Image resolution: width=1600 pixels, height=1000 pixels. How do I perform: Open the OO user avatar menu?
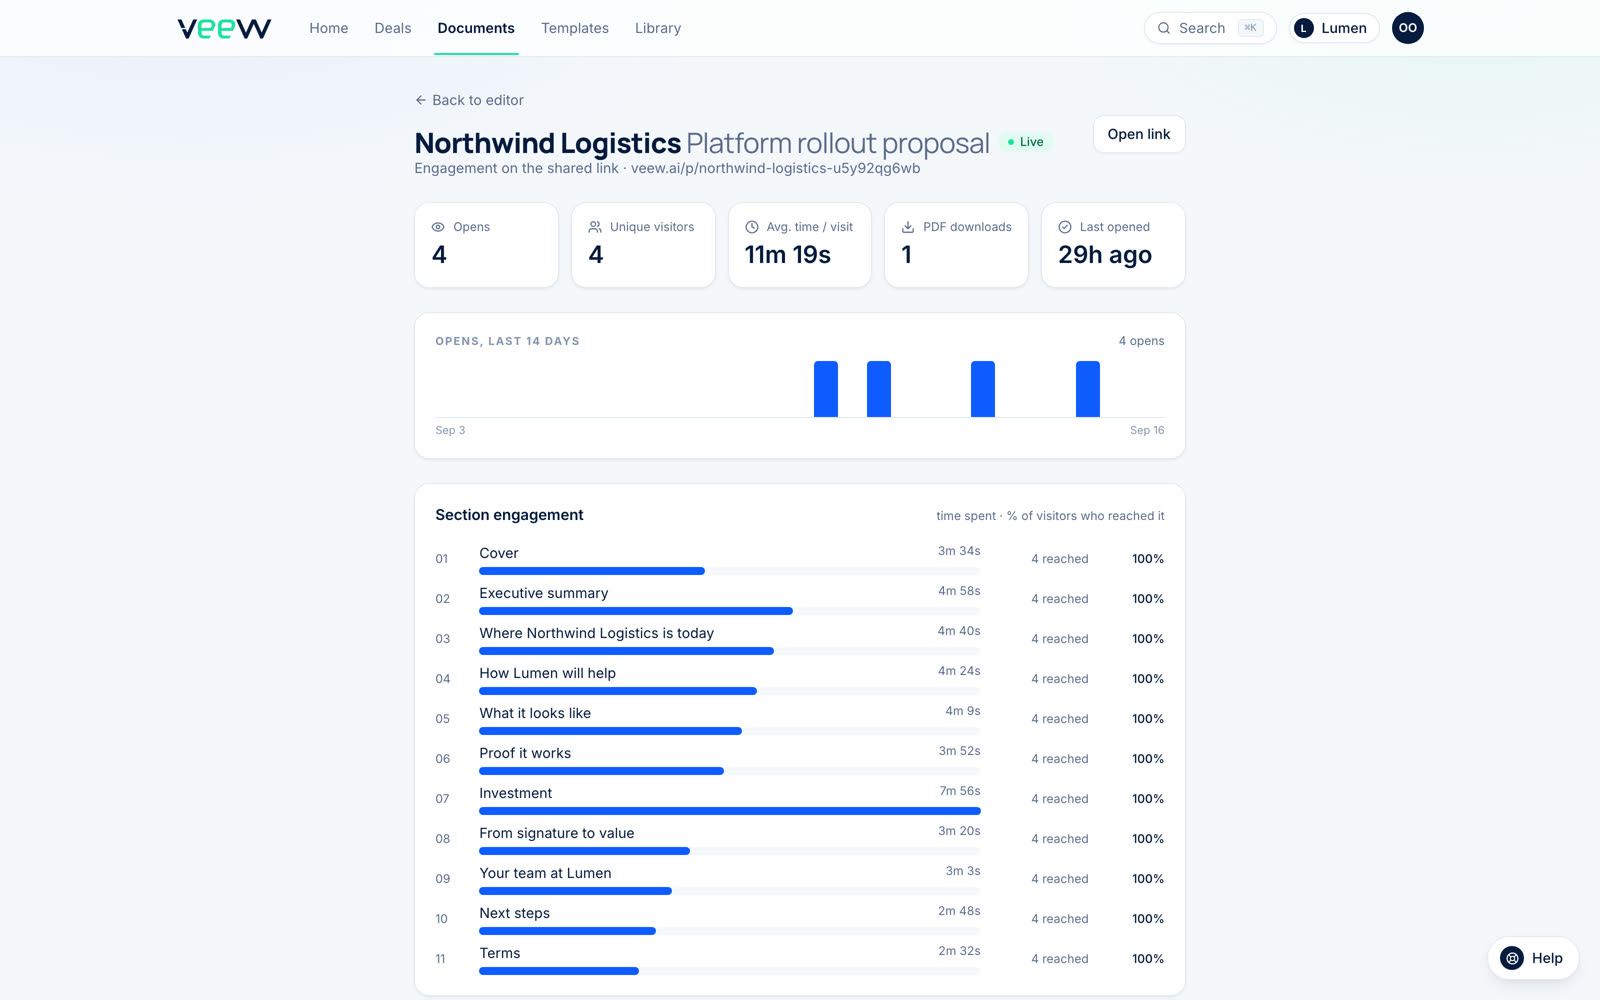pos(1408,28)
